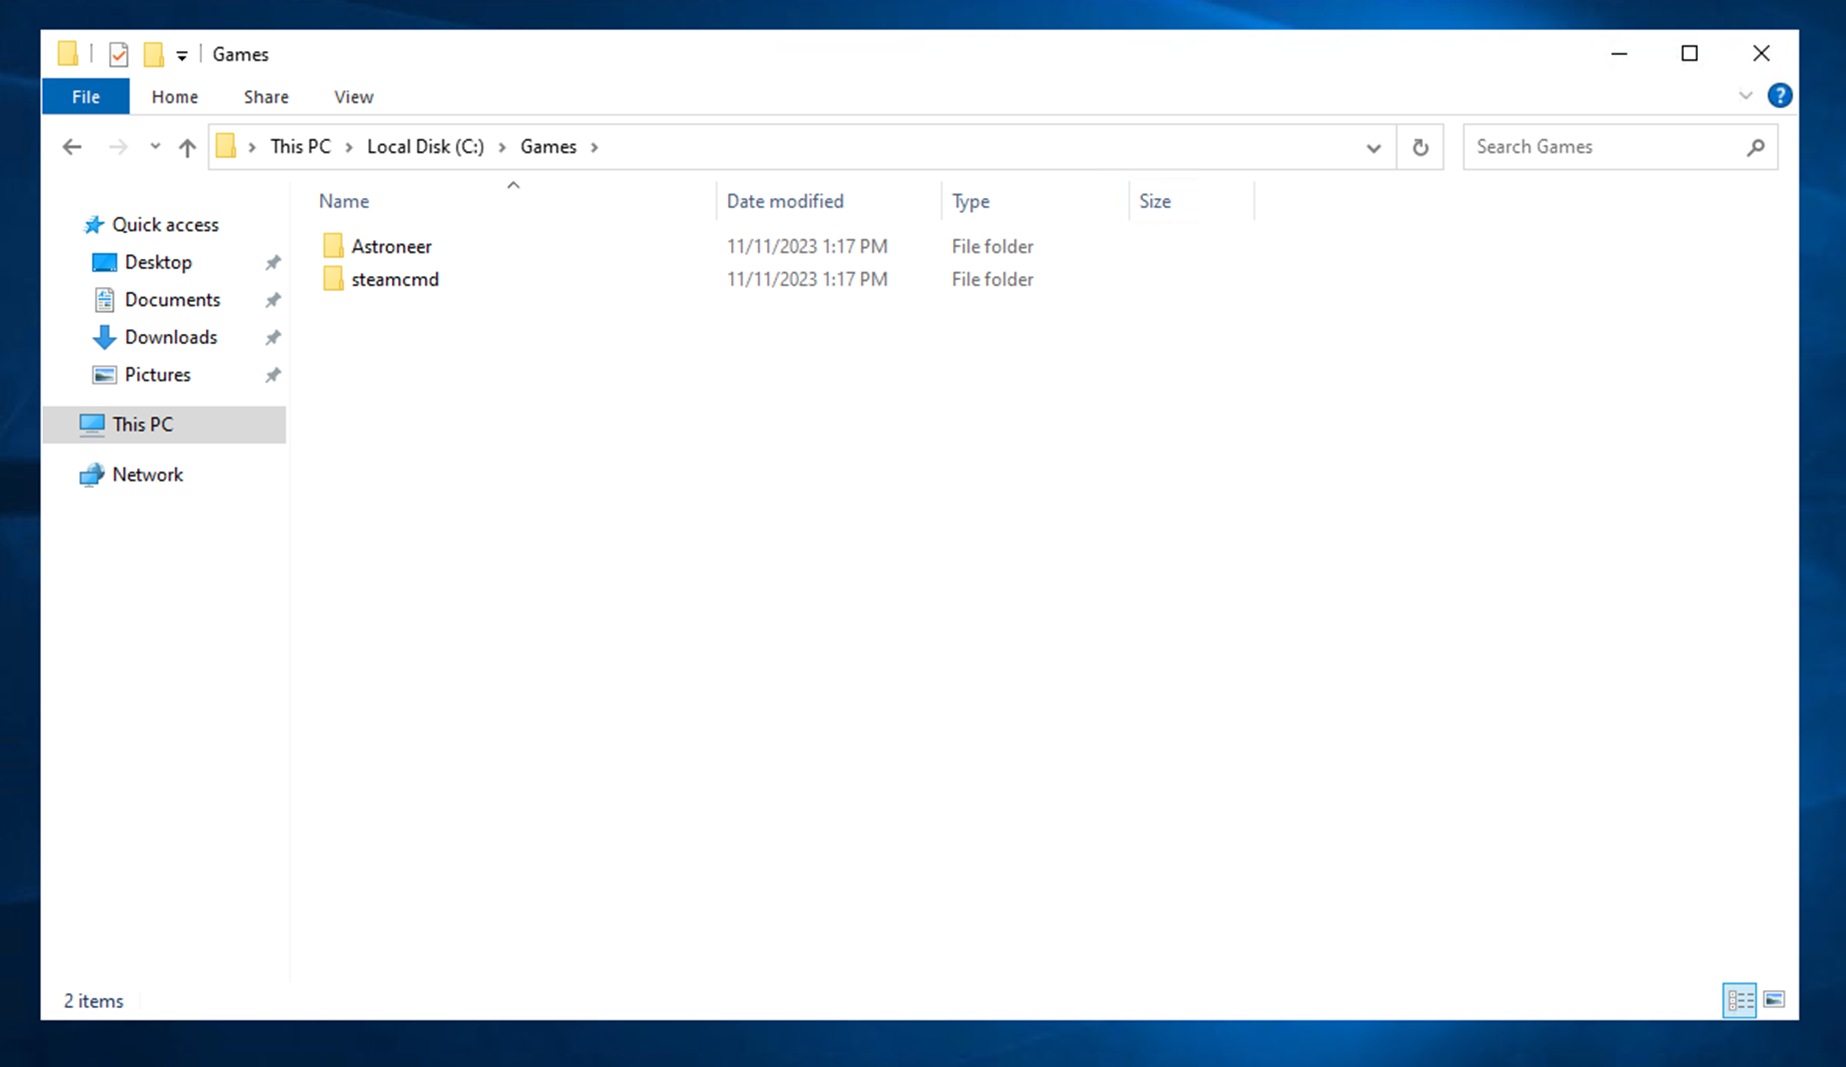This screenshot has width=1846, height=1067.
Task: Open Pictures in the navigation pane
Action: click(157, 375)
